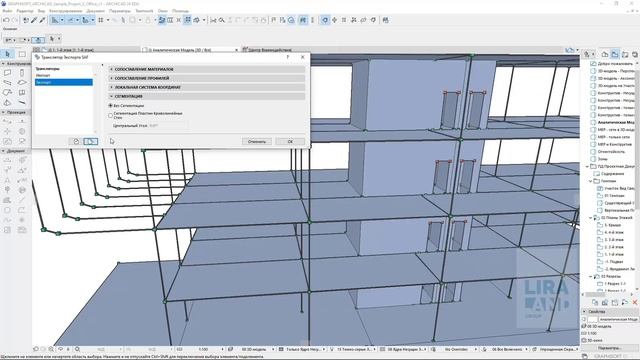Select the 'Содержание' item in the Navigator
The height and width of the screenshot is (360, 640).
coord(612,174)
